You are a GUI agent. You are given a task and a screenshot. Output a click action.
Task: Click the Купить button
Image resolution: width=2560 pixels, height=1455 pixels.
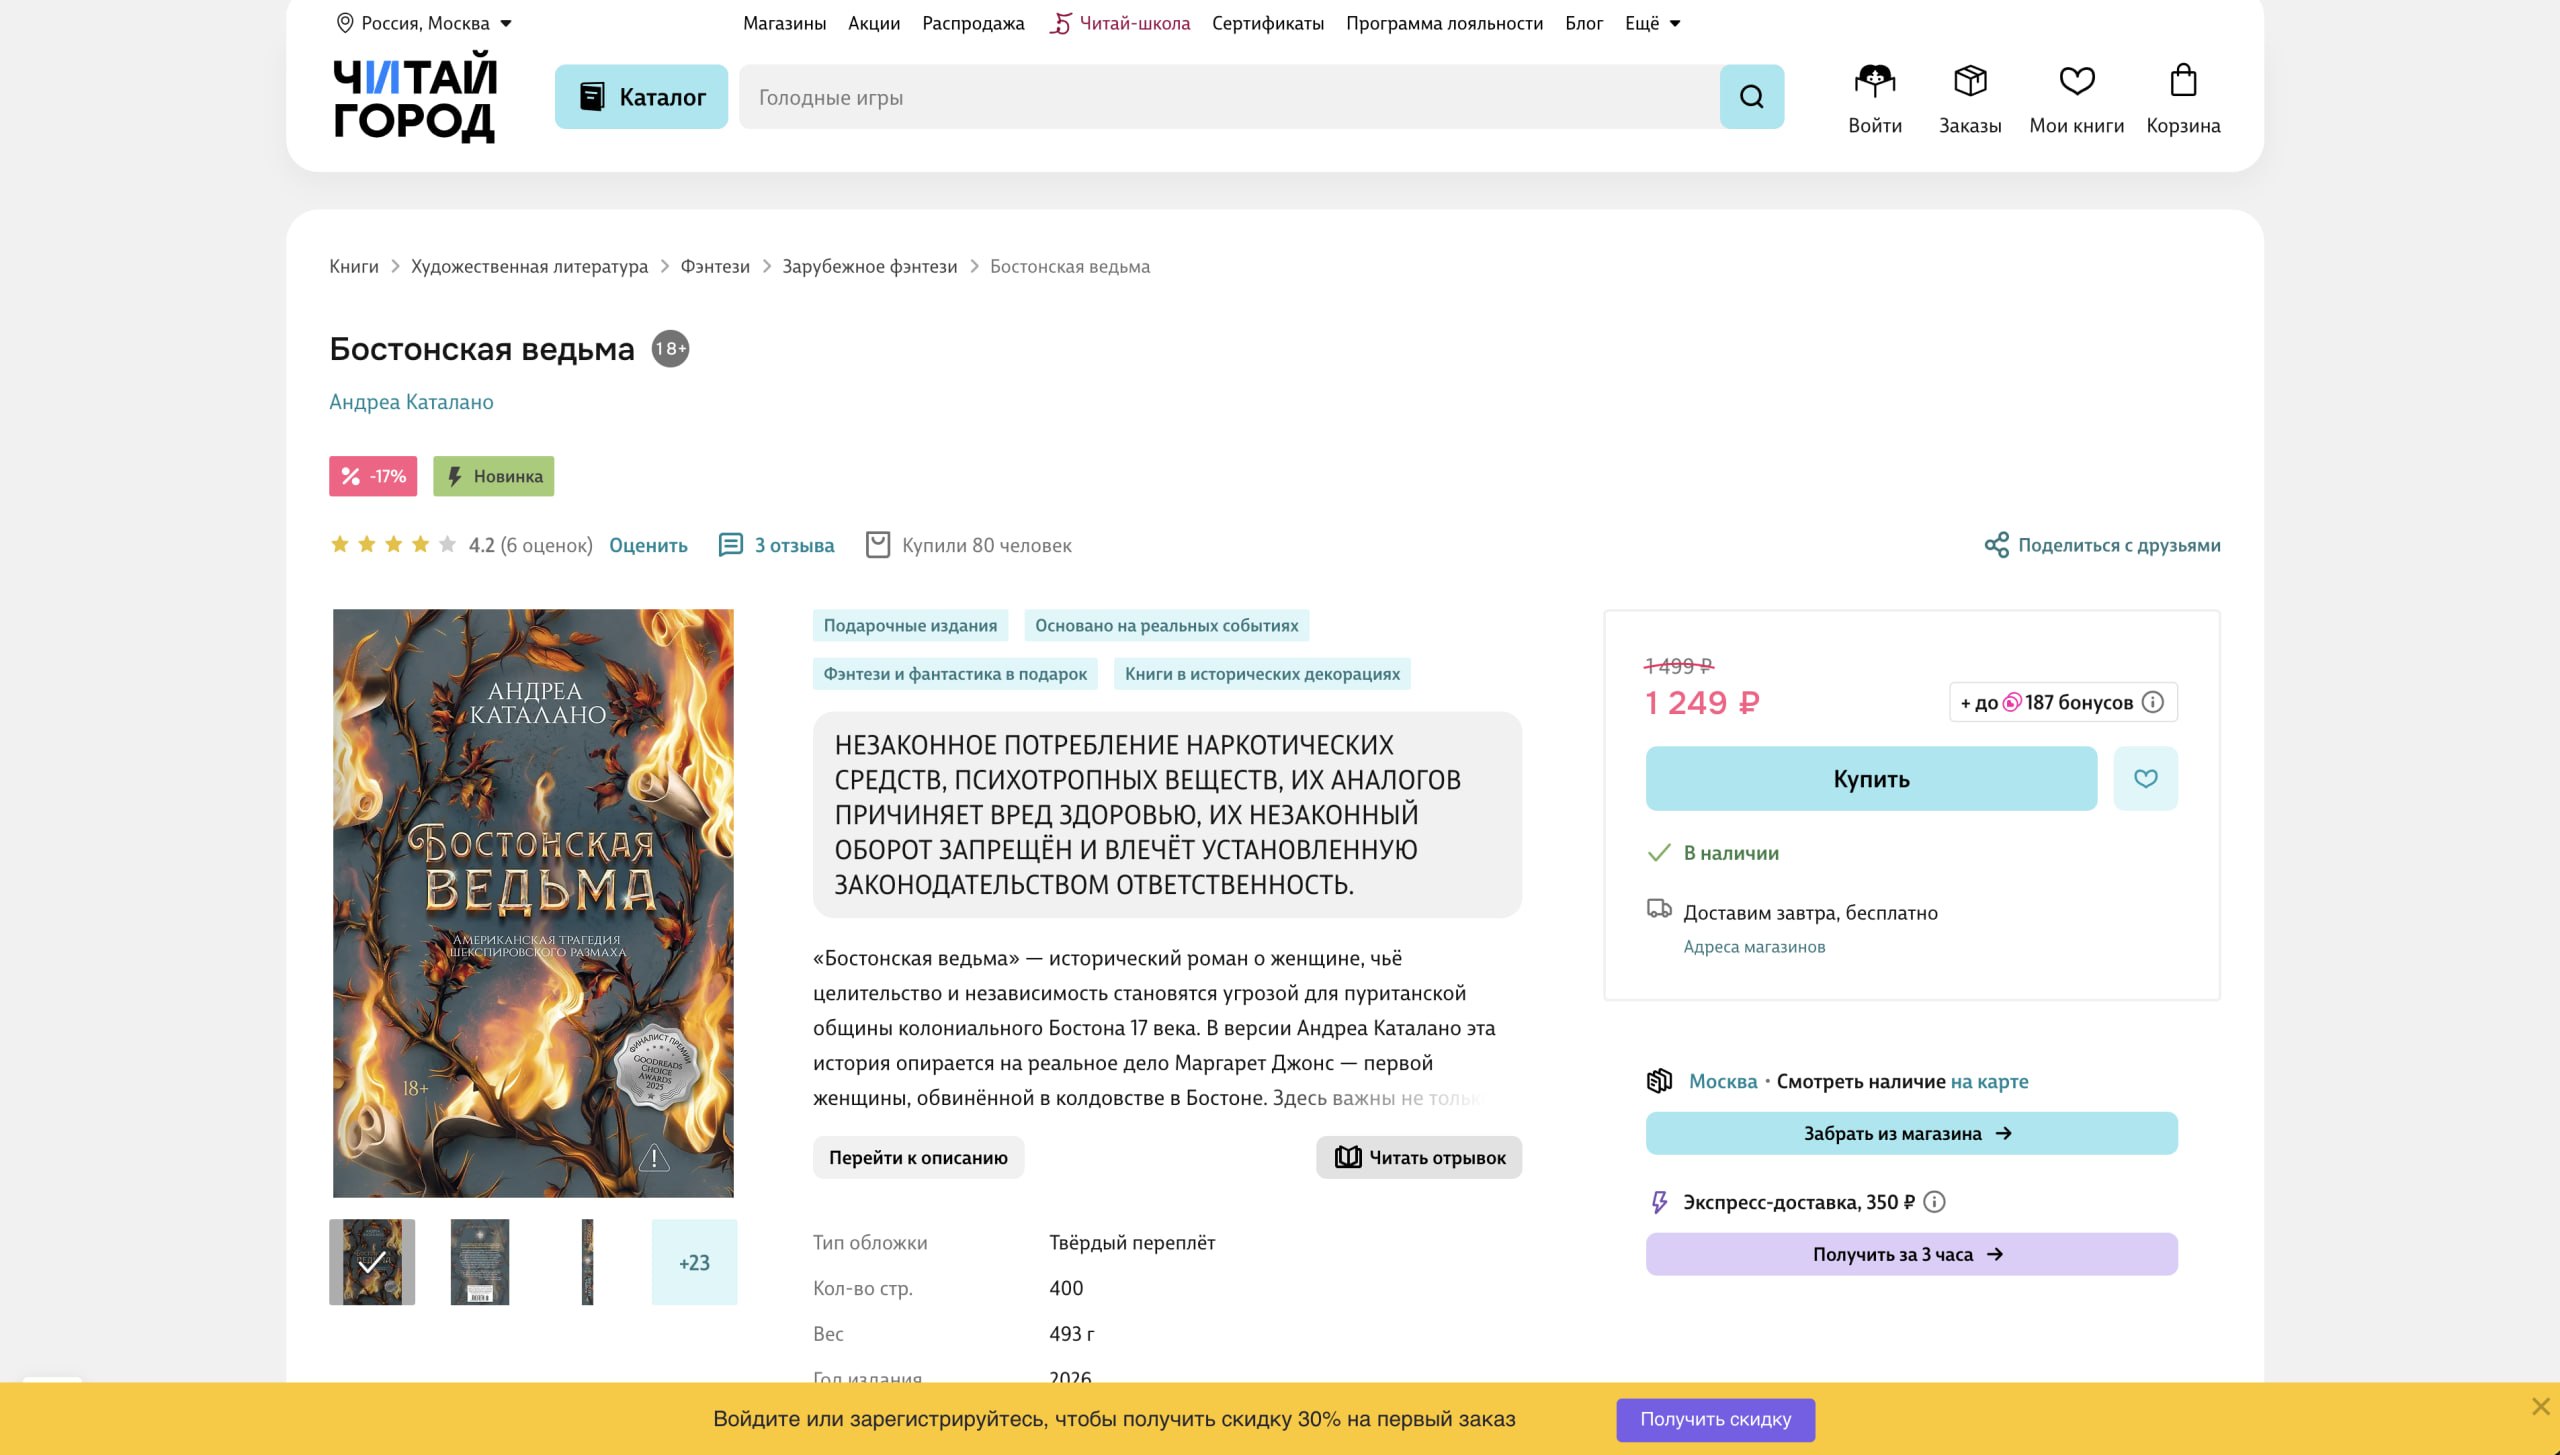point(1871,779)
